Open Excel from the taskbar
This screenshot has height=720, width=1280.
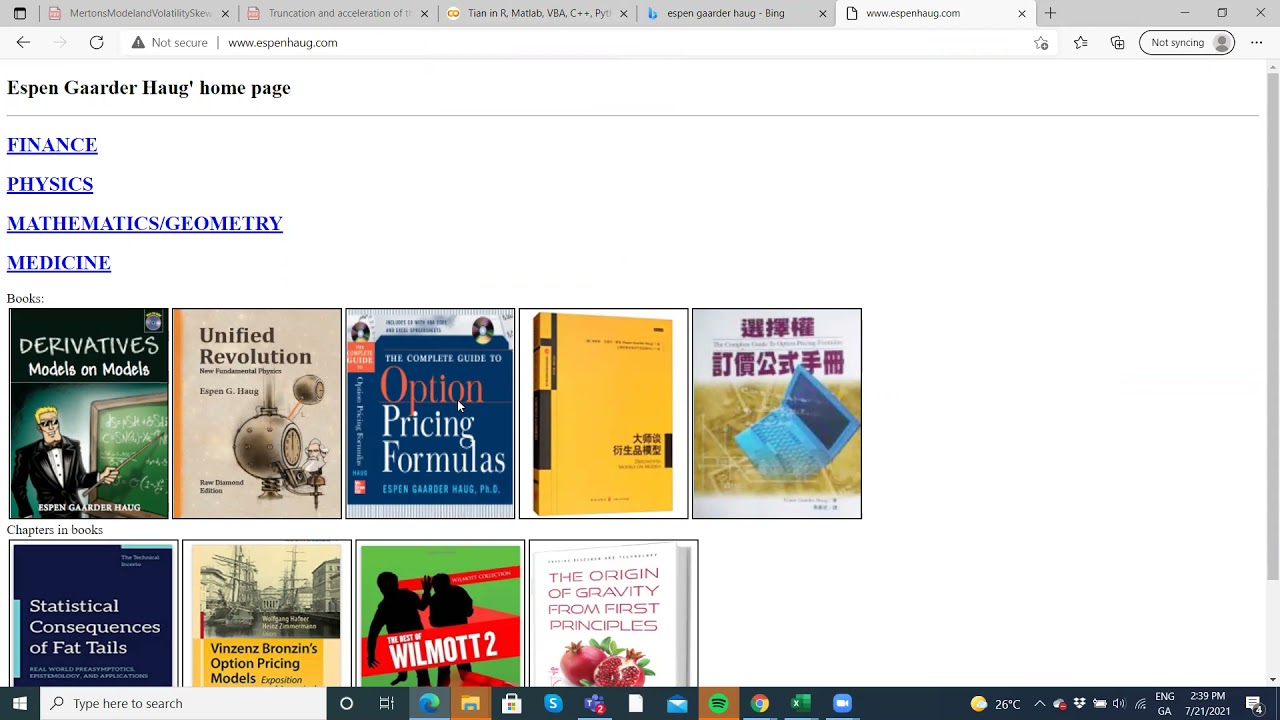pyautogui.click(x=800, y=703)
